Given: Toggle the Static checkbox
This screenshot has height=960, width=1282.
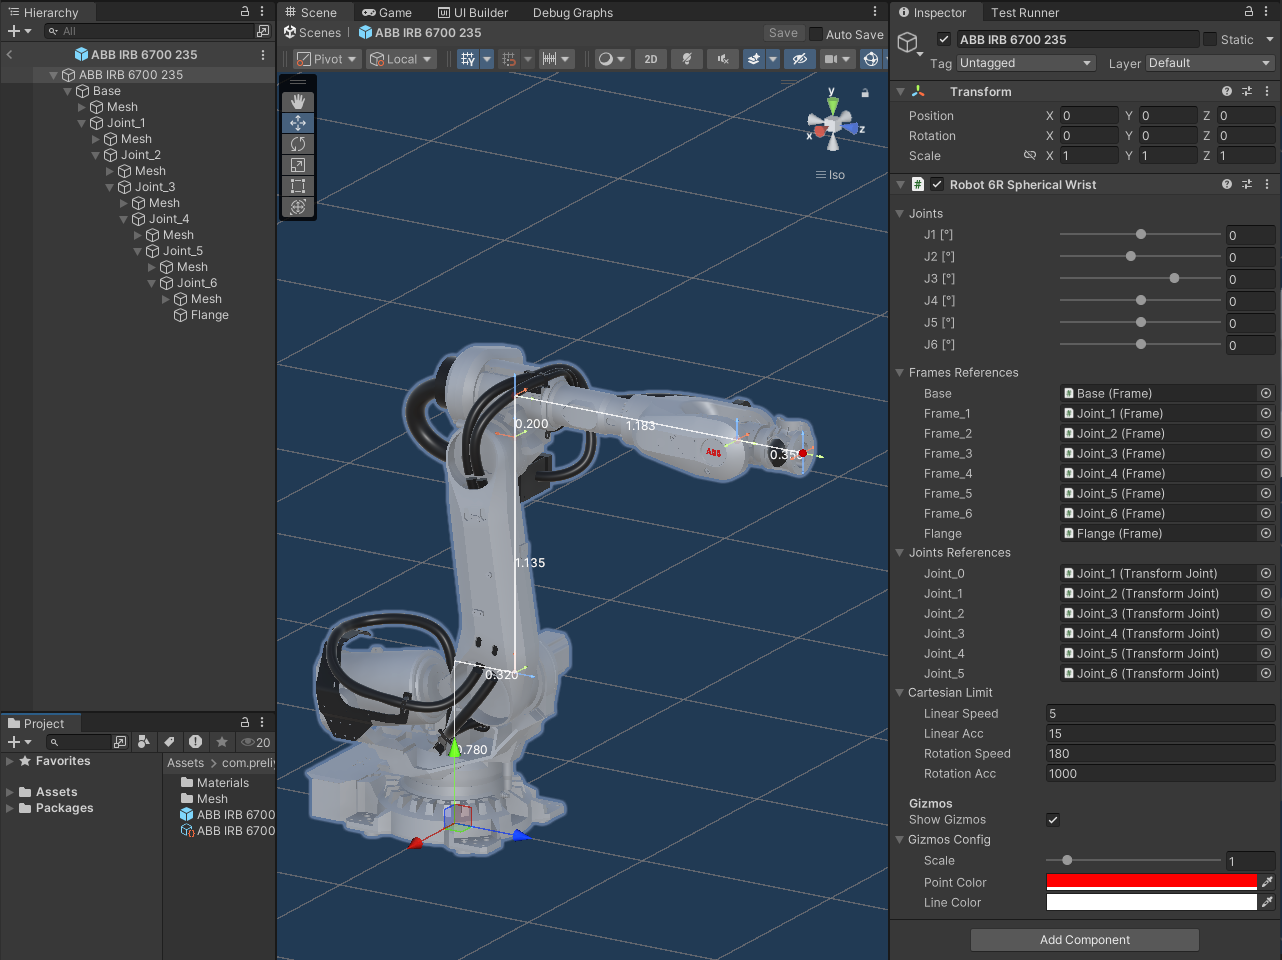Looking at the screenshot, I should pyautogui.click(x=1210, y=39).
